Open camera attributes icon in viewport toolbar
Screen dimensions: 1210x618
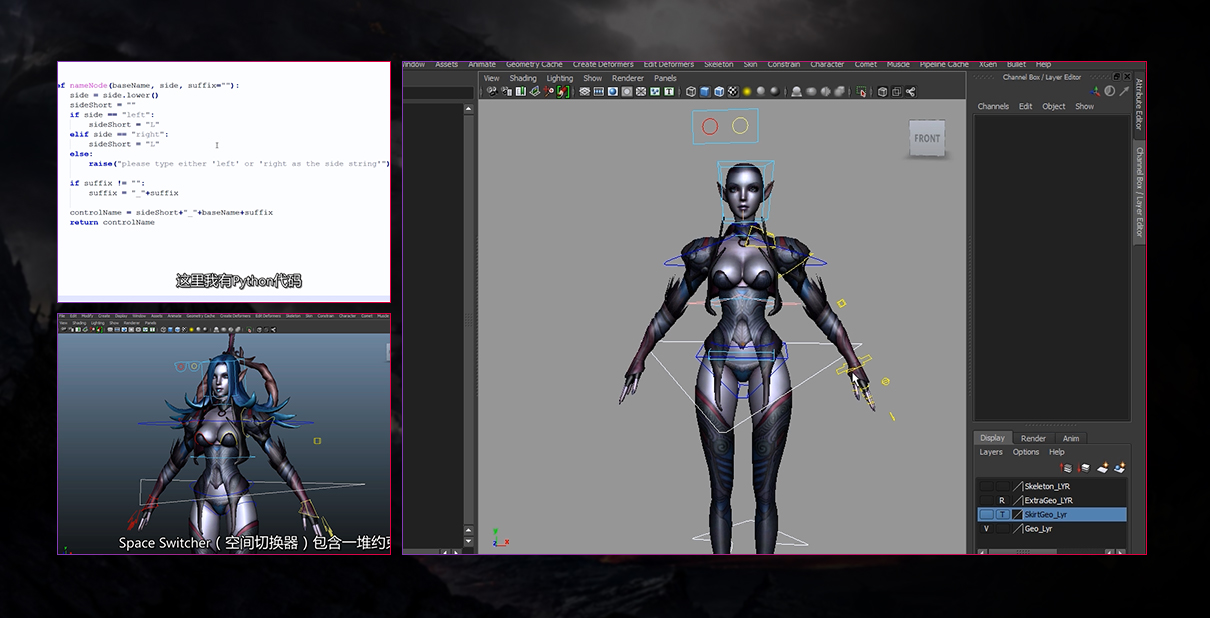coord(506,92)
